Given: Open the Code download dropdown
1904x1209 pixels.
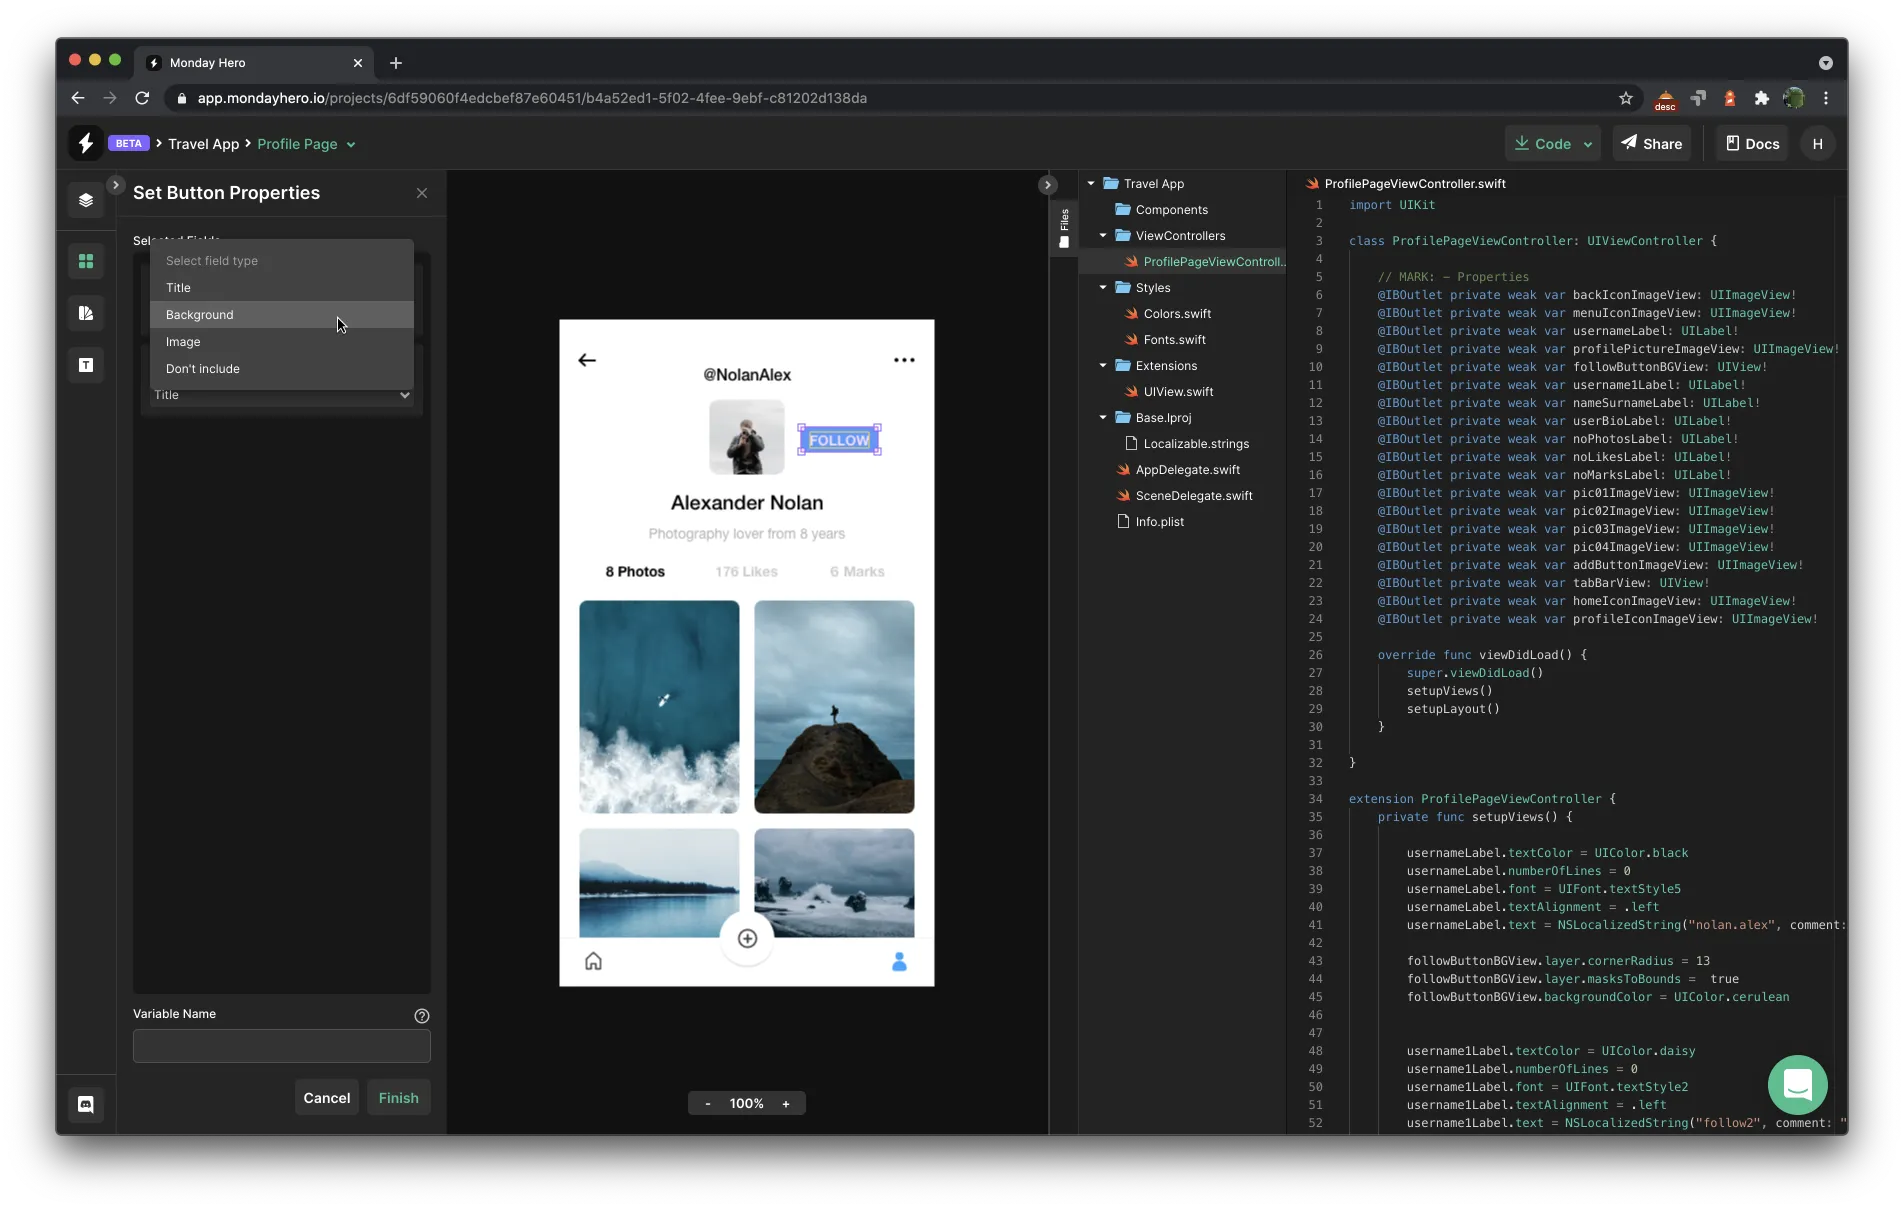Looking at the screenshot, I should click(1553, 144).
